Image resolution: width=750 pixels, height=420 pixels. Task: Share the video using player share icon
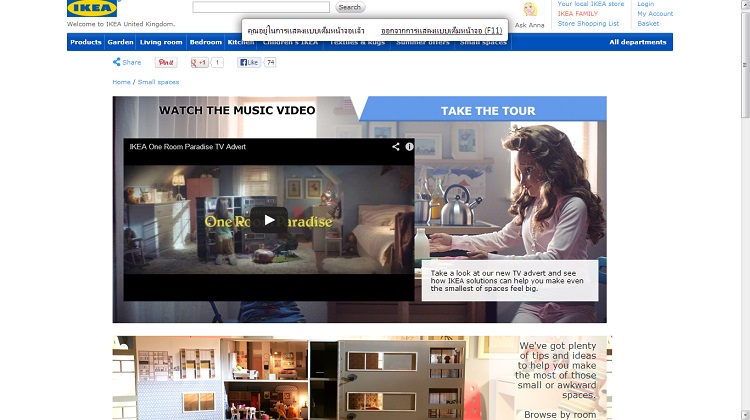(x=396, y=146)
